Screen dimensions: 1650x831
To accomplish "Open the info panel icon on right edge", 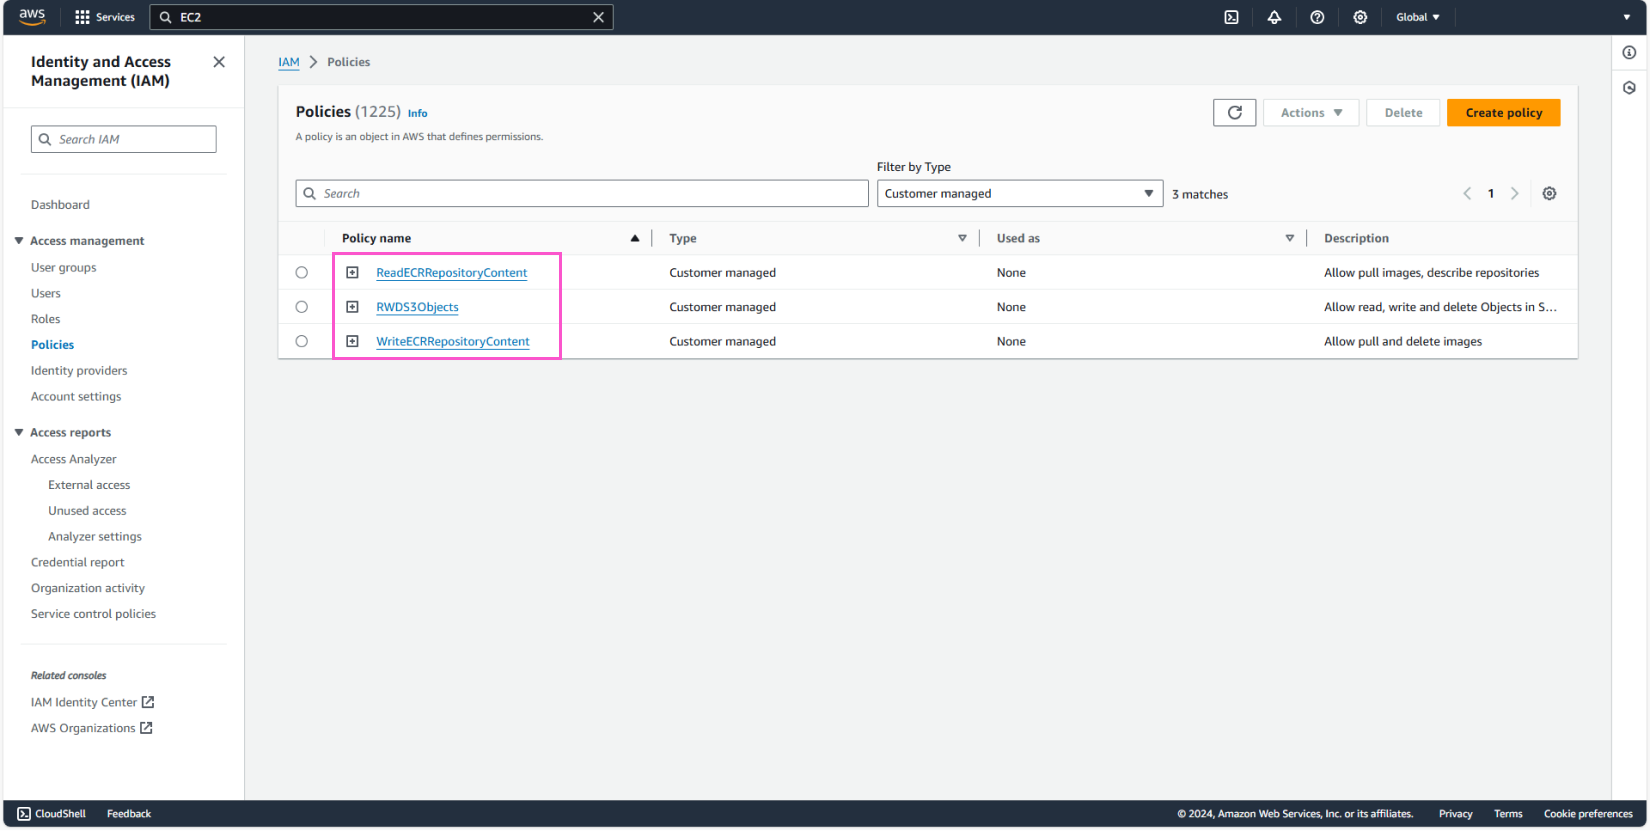I will pyautogui.click(x=1629, y=52).
